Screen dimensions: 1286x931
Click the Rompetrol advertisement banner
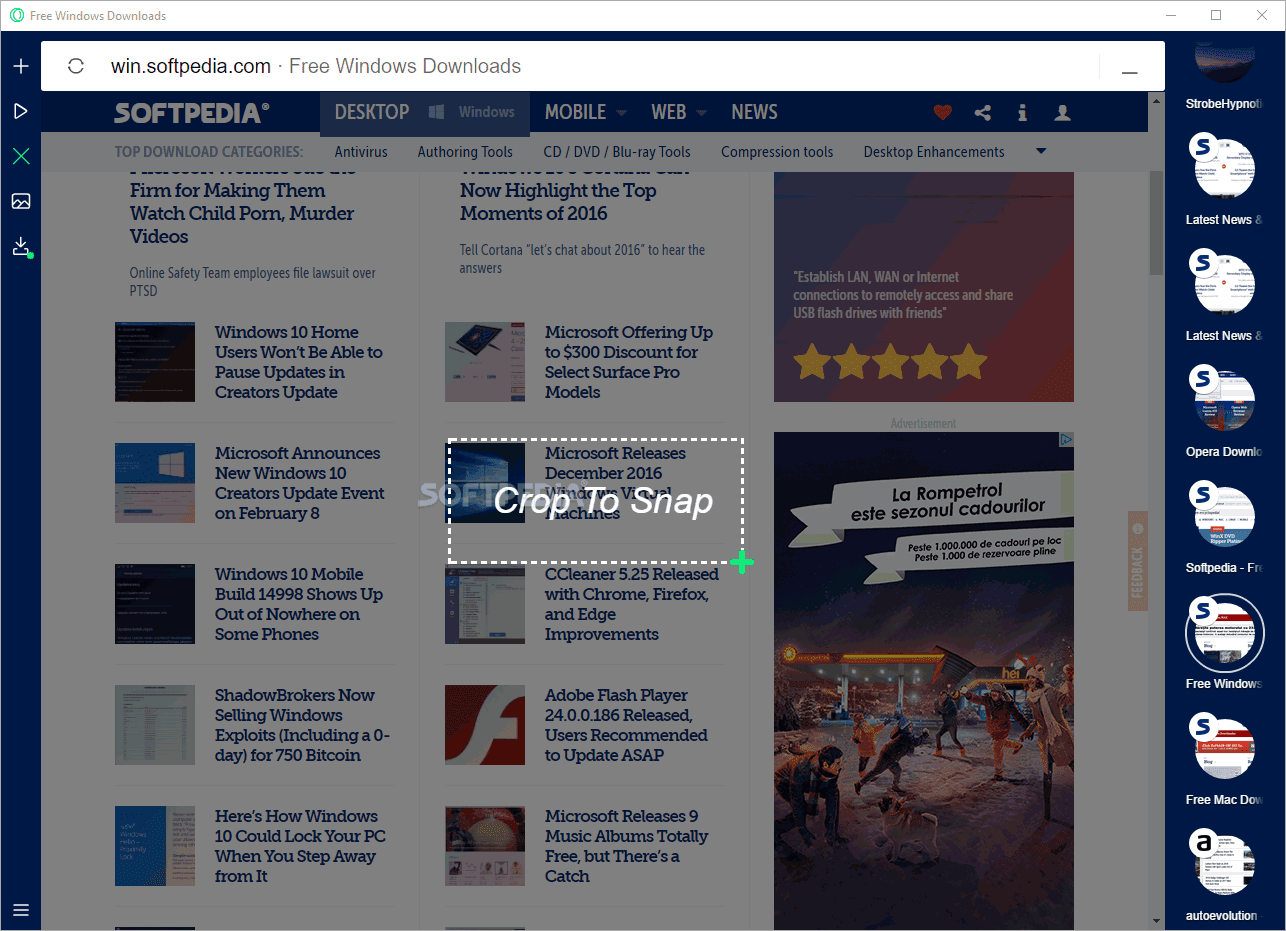924,681
